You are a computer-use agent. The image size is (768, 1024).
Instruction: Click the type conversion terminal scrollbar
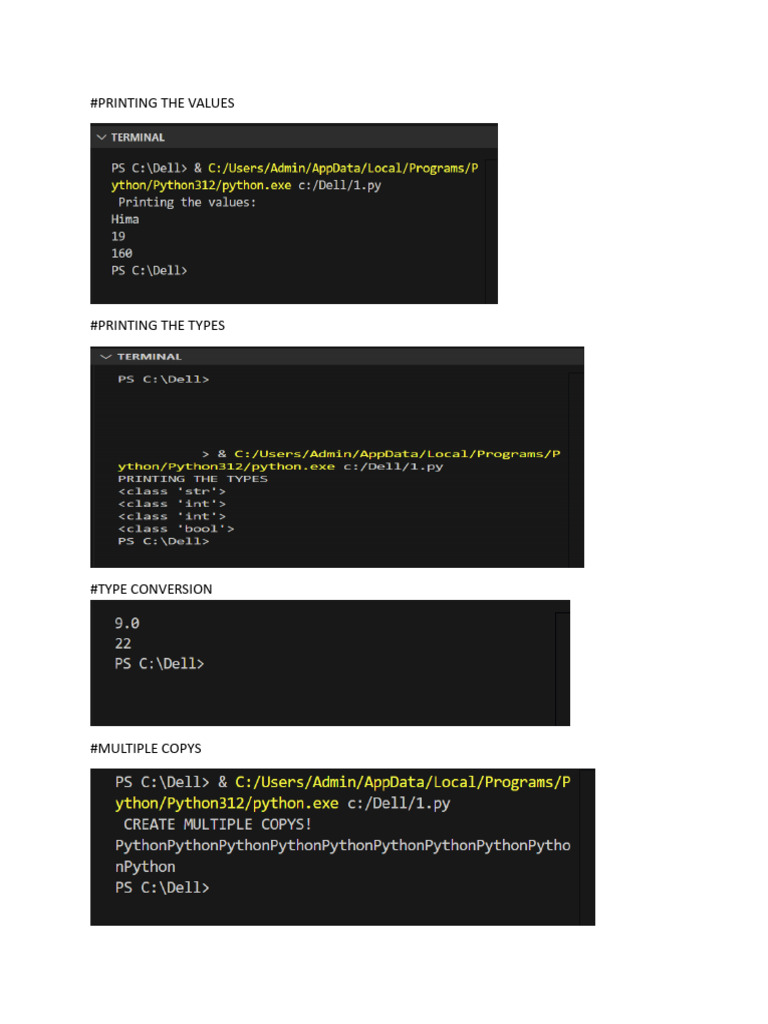[x=562, y=667]
